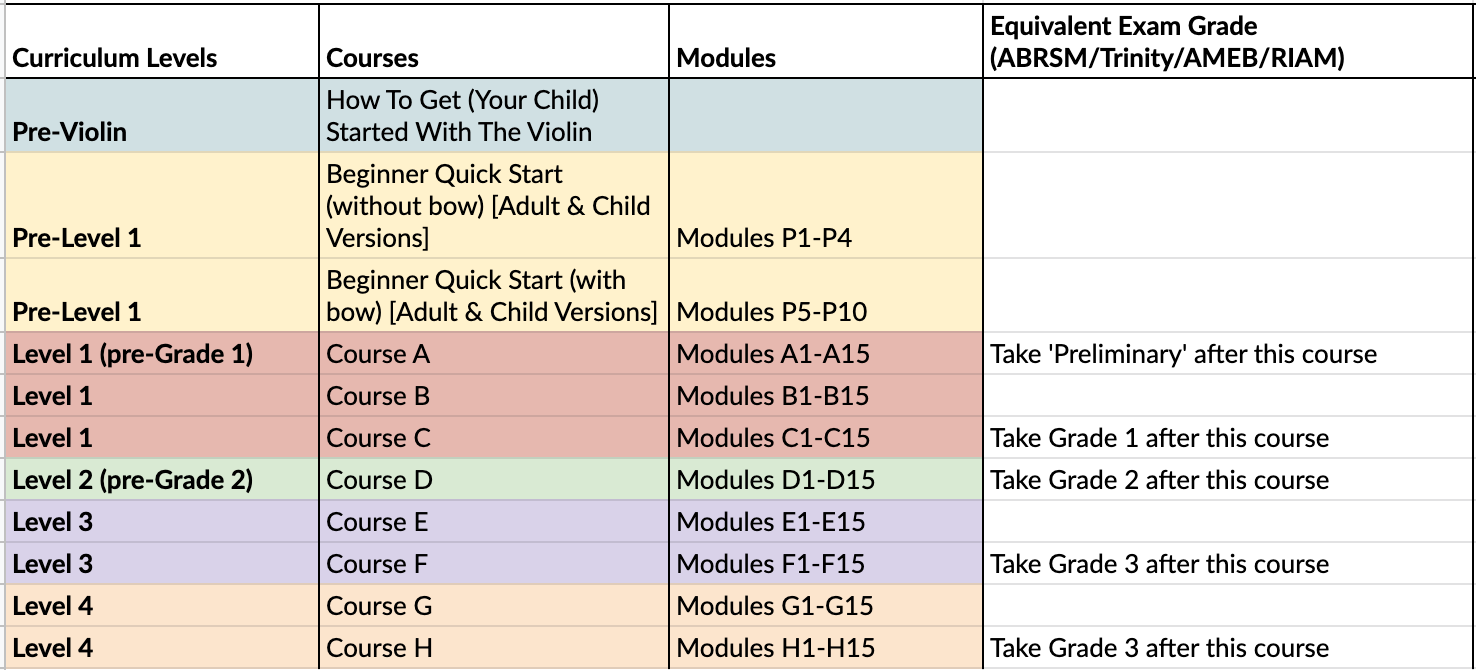The width and height of the screenshot is (1476, 670).
Task: Select the 'Modules P5-P10' cell
Action: click(826, 295)
